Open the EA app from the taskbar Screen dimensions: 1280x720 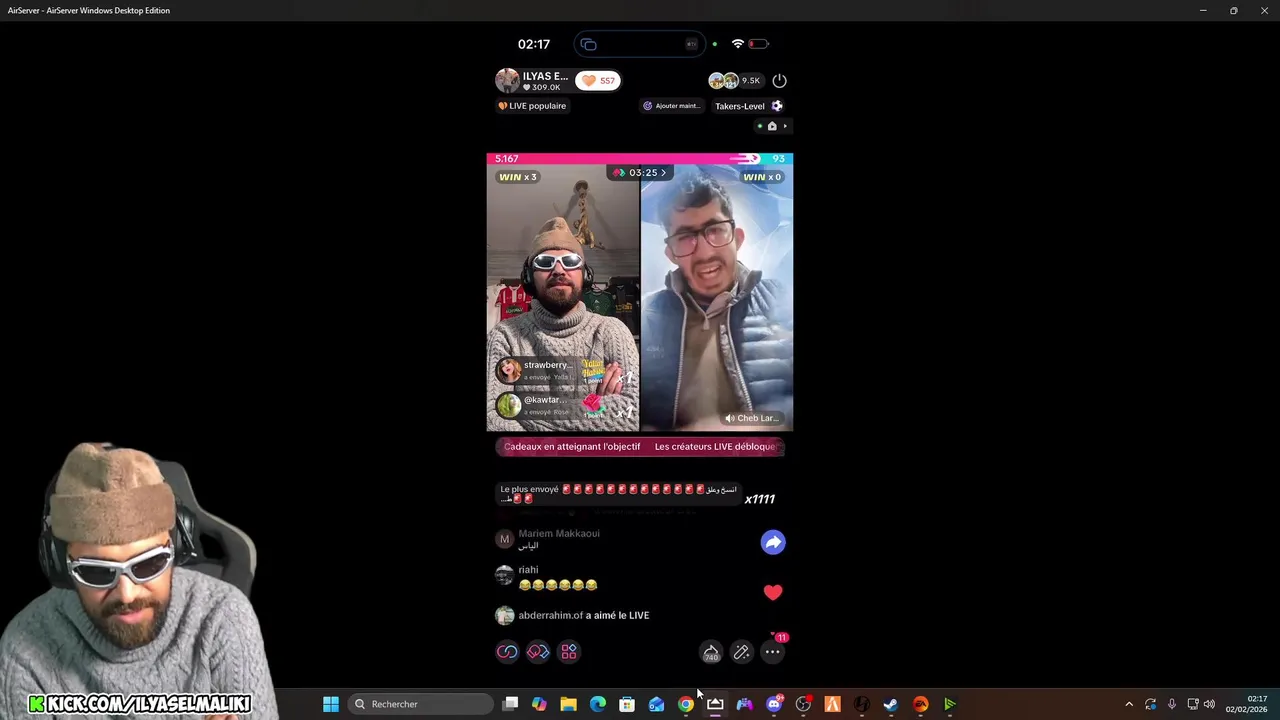click(x=920, y=704)
